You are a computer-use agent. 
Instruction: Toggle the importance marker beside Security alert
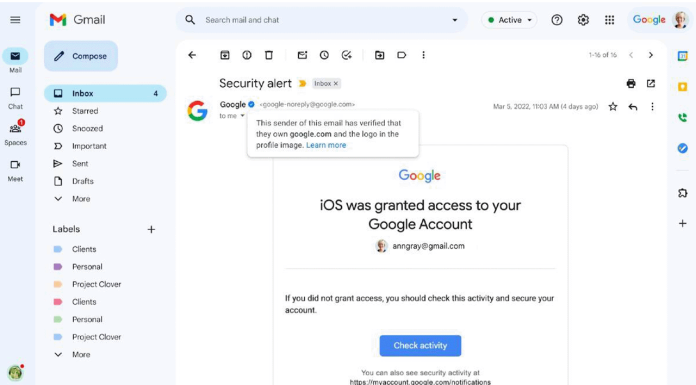(x=302, y=83)
